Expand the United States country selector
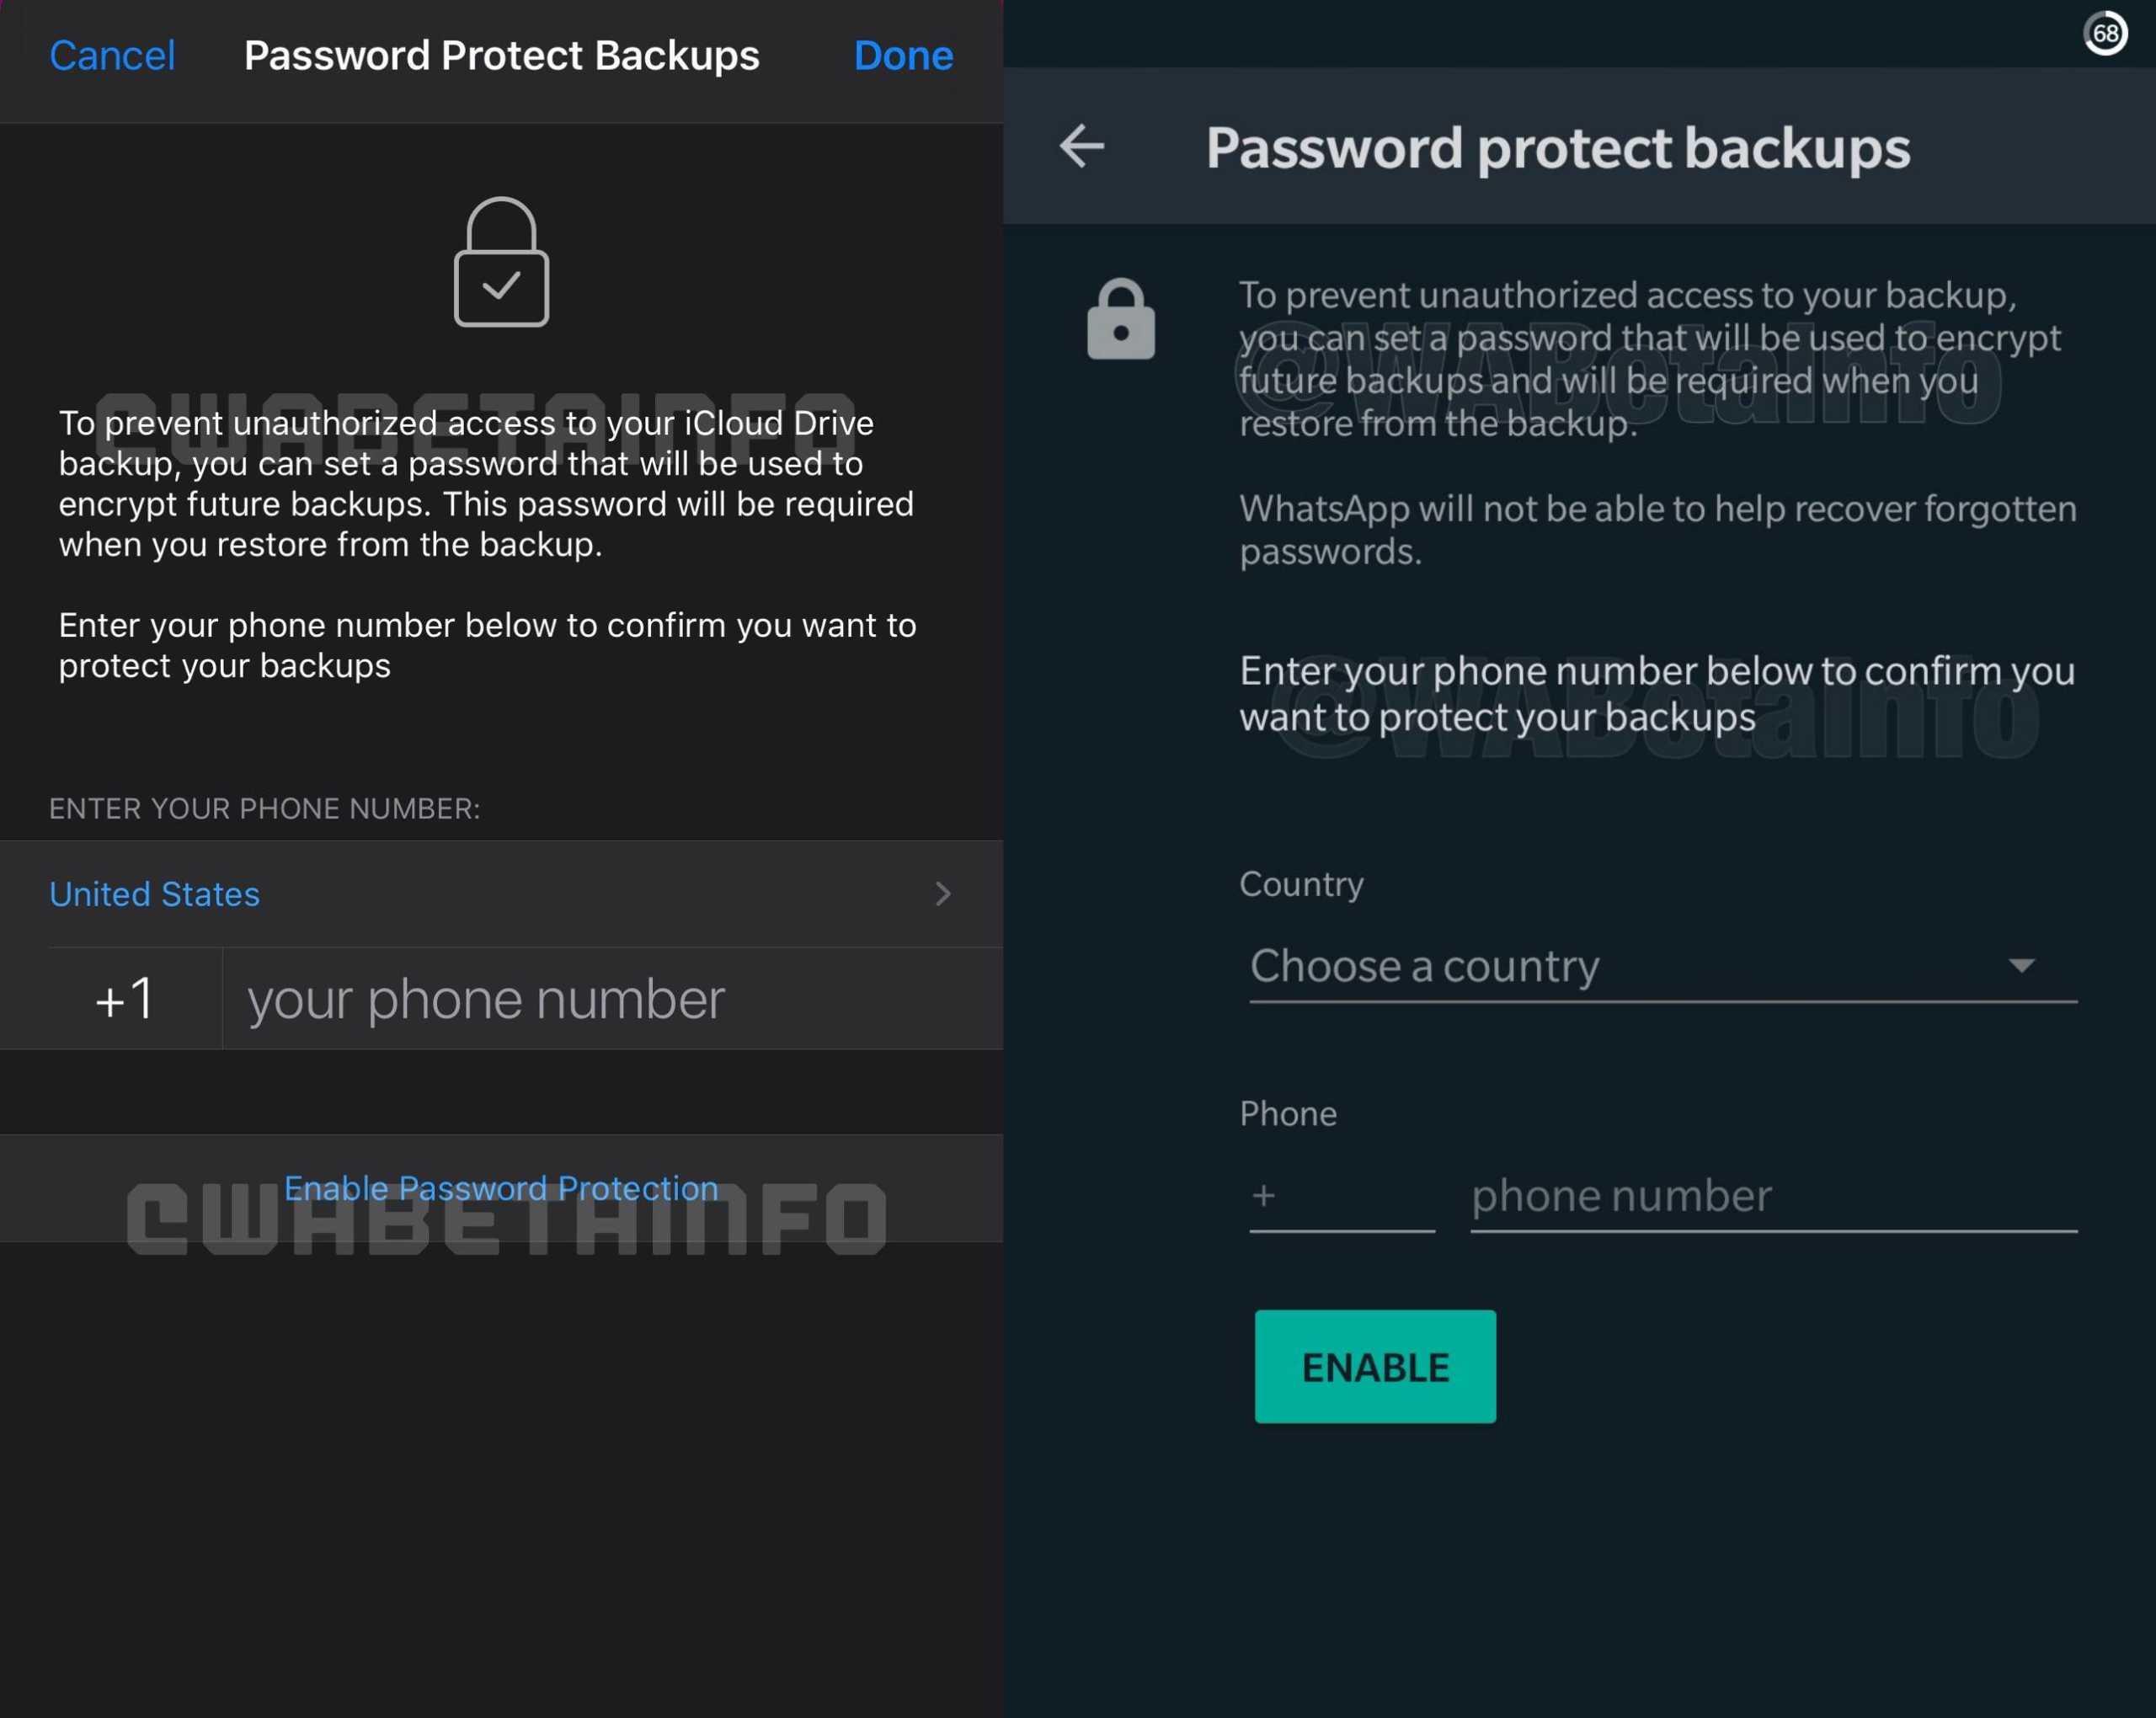The width and height of the screenshot is (2156, 1718). pyautogui.click(x=501, y=894)
